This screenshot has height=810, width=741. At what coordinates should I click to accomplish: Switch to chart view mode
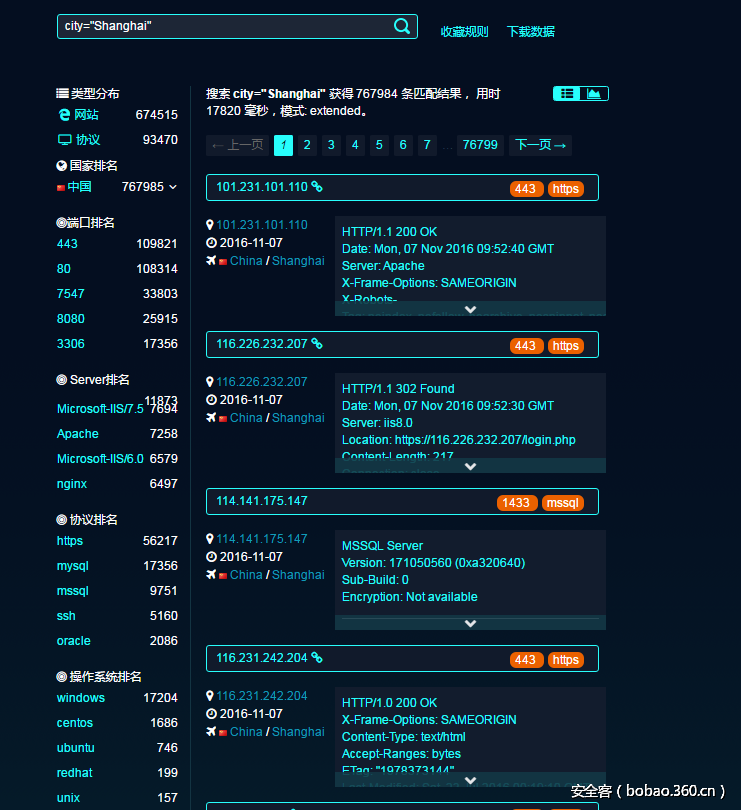click(594, 94)
